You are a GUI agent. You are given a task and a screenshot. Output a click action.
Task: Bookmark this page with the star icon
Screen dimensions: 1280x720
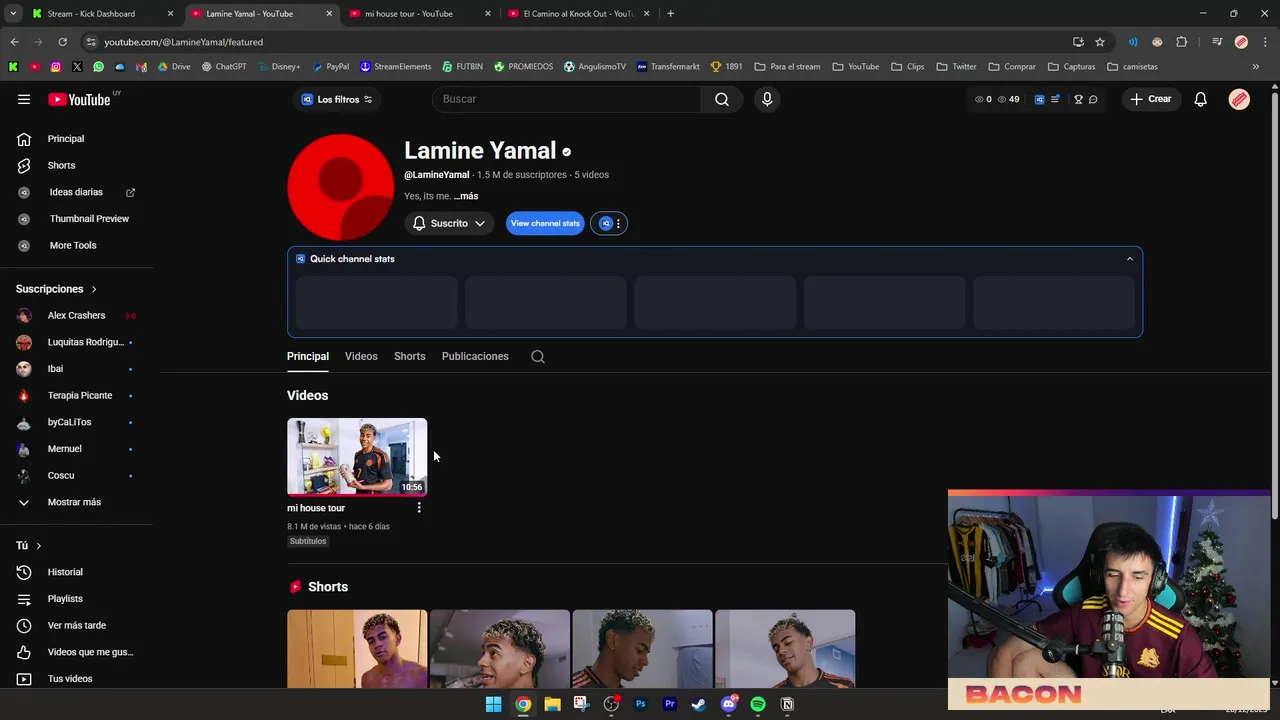coord(1100,42)
